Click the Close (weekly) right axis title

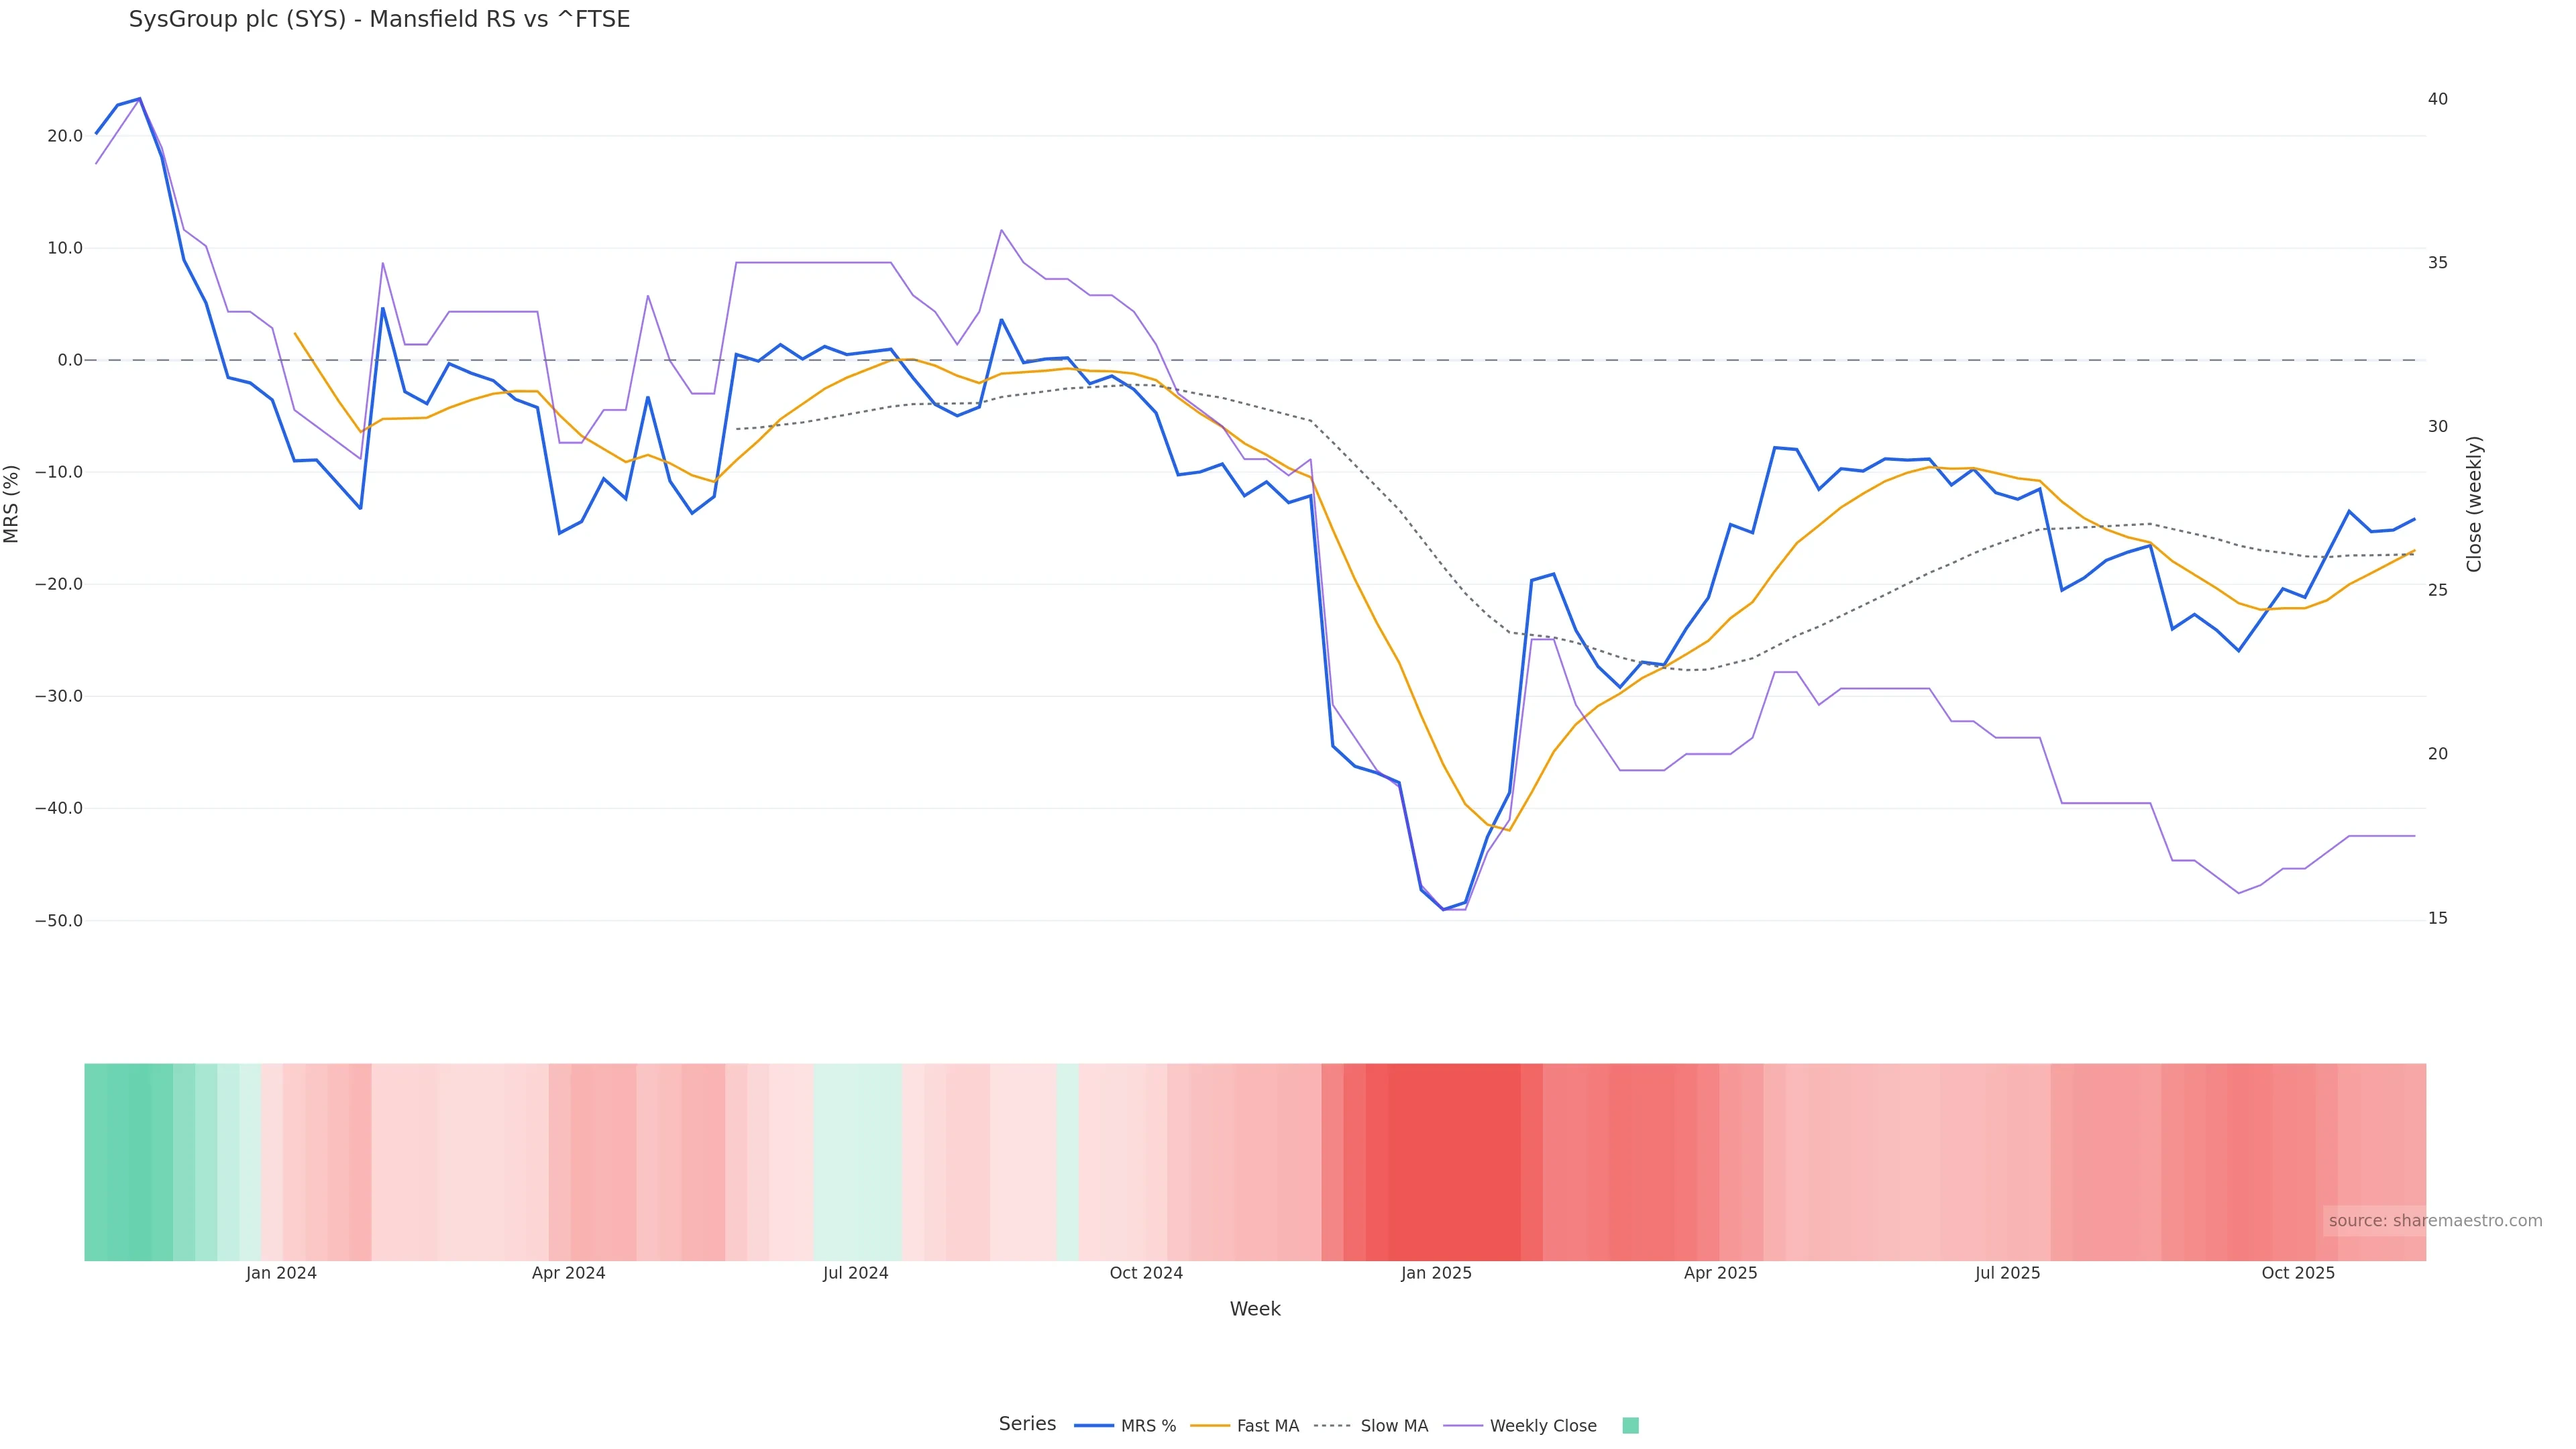(2474, 504)
